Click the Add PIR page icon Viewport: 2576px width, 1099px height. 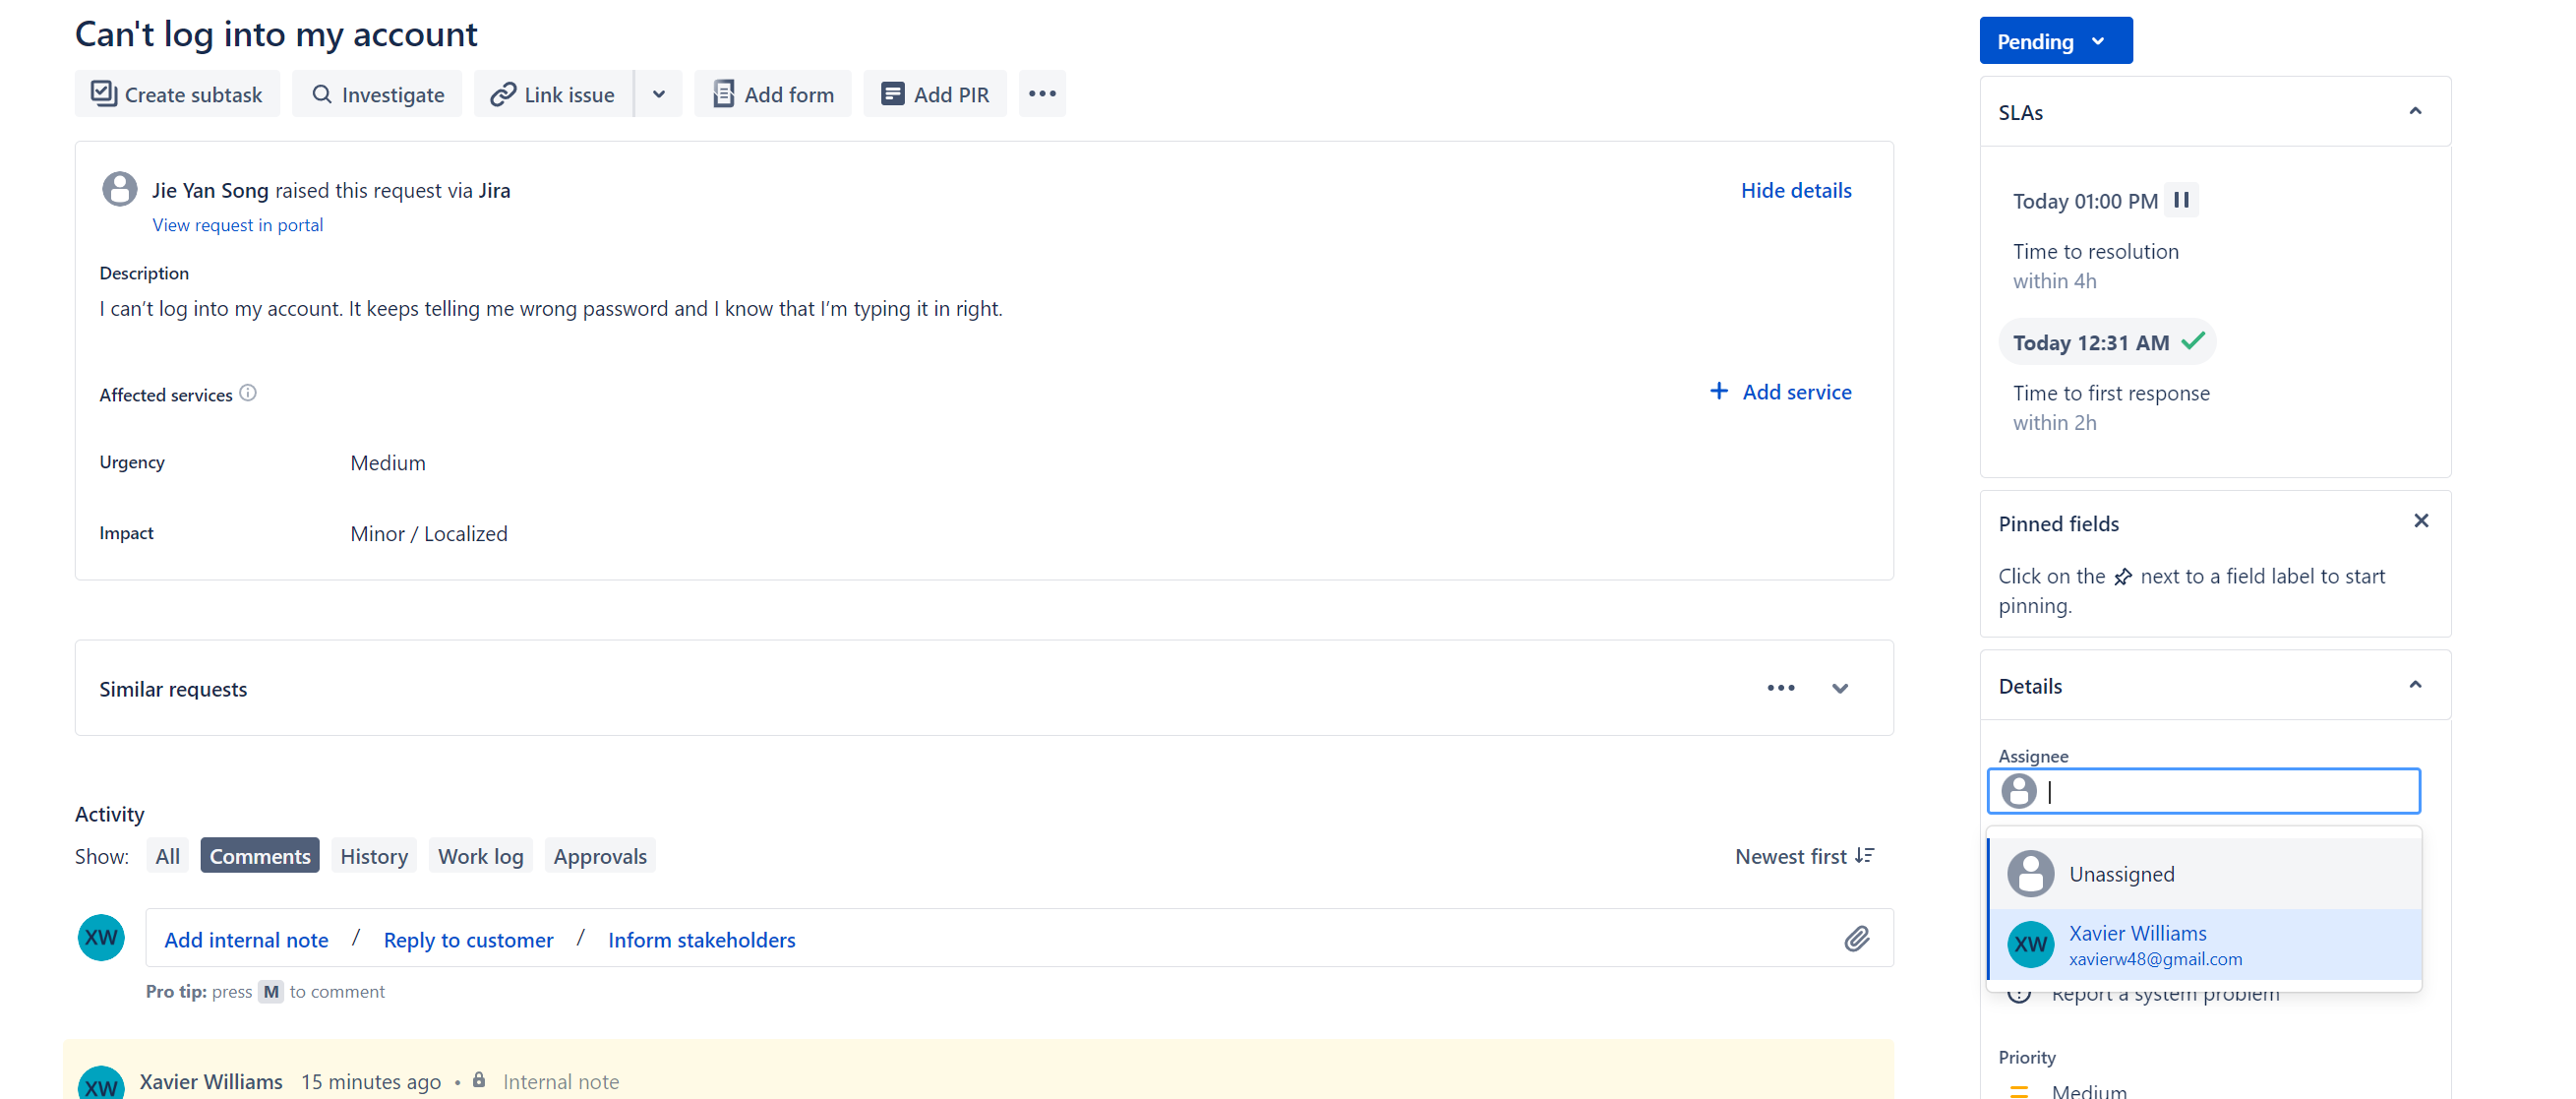tap(892, 94)
